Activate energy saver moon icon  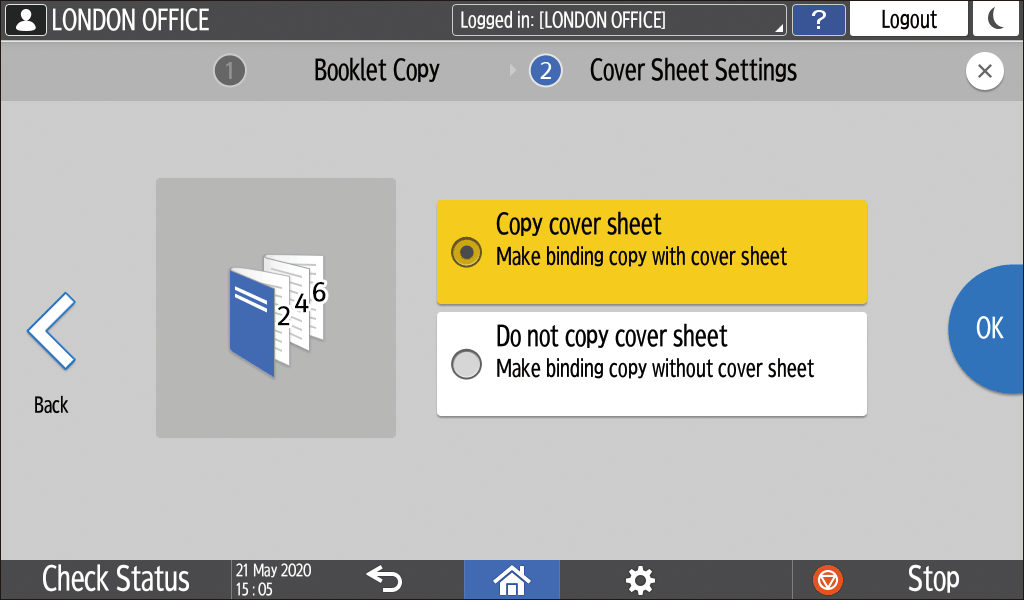pyautogui.click(x=997, y=19)
